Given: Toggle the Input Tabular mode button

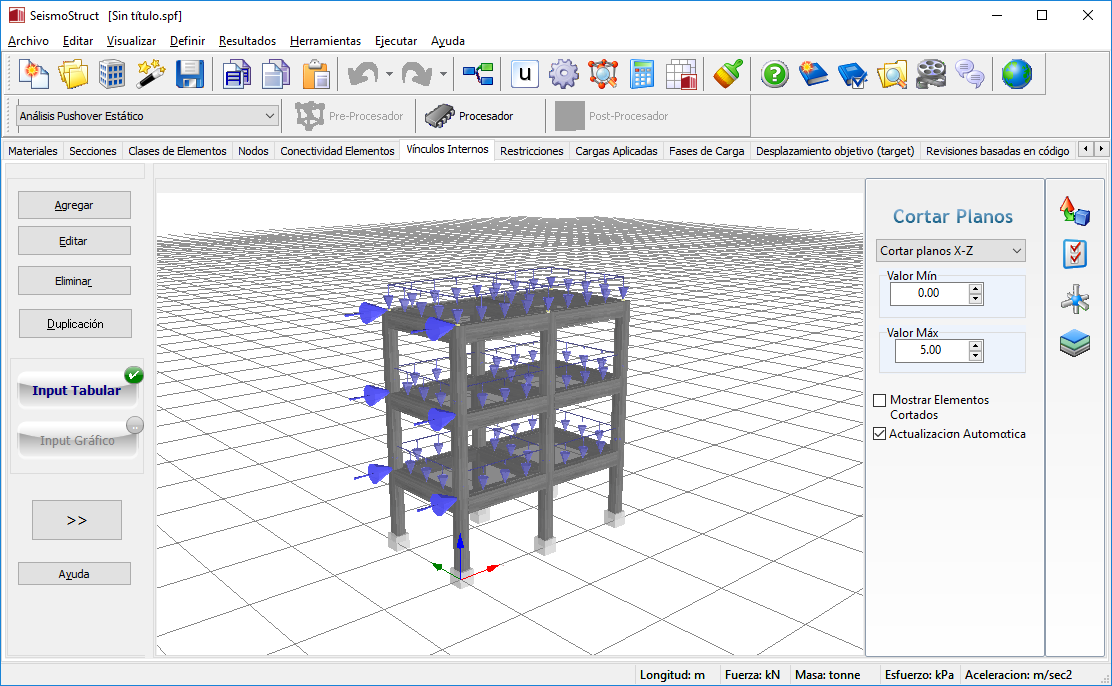Looking at the screenshot, I should coord(77,390).
